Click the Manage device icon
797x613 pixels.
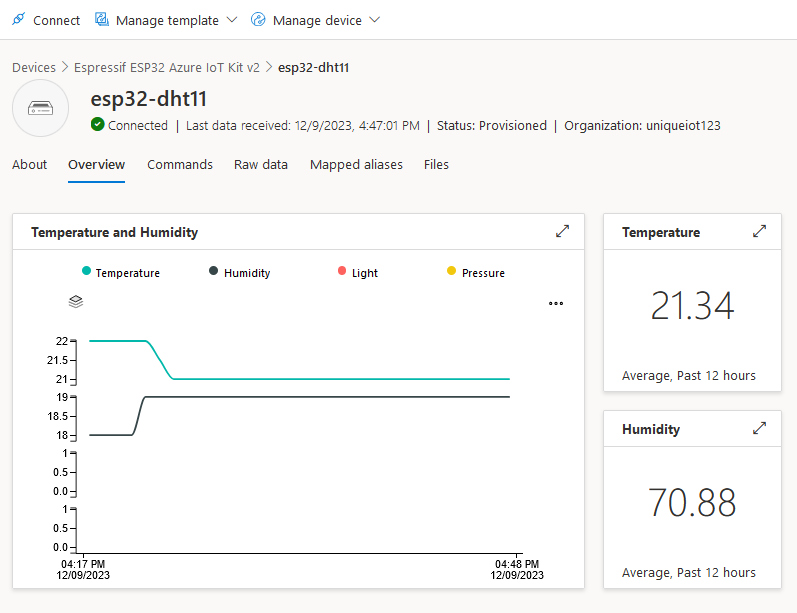click(258, 20)
